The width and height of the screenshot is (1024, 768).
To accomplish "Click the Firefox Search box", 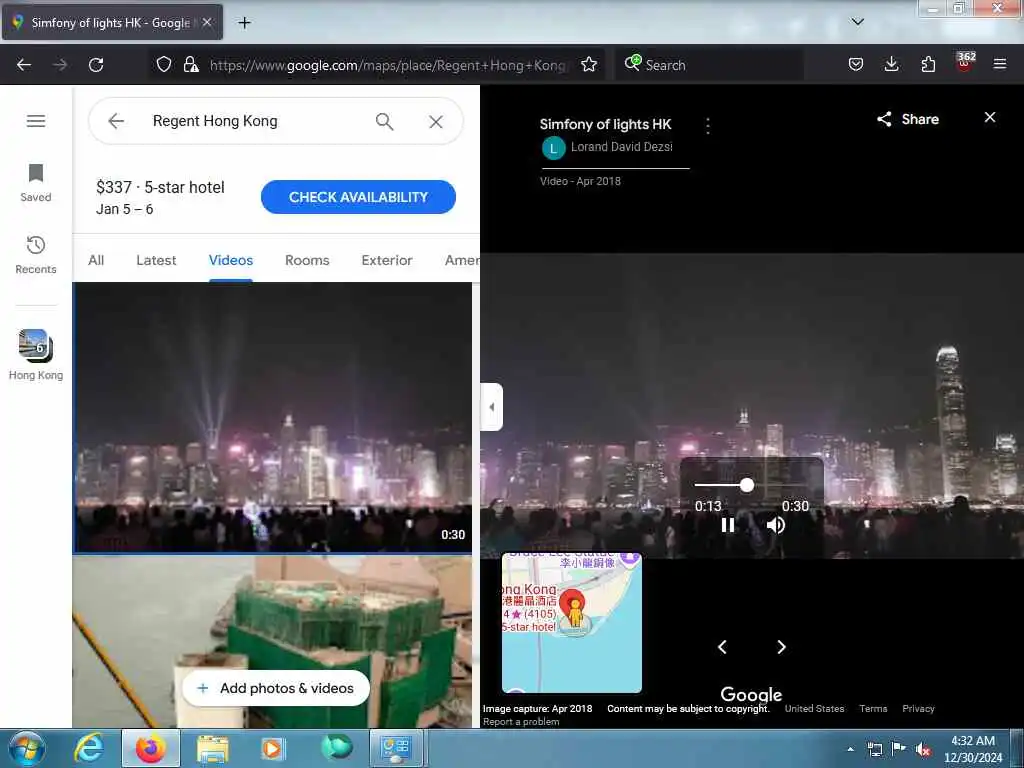I will [709, 65].
